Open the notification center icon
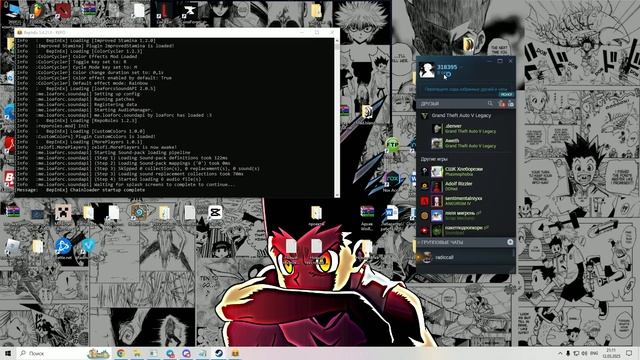Viewport: 640px width, 360px height. click(x=629, y=353)
